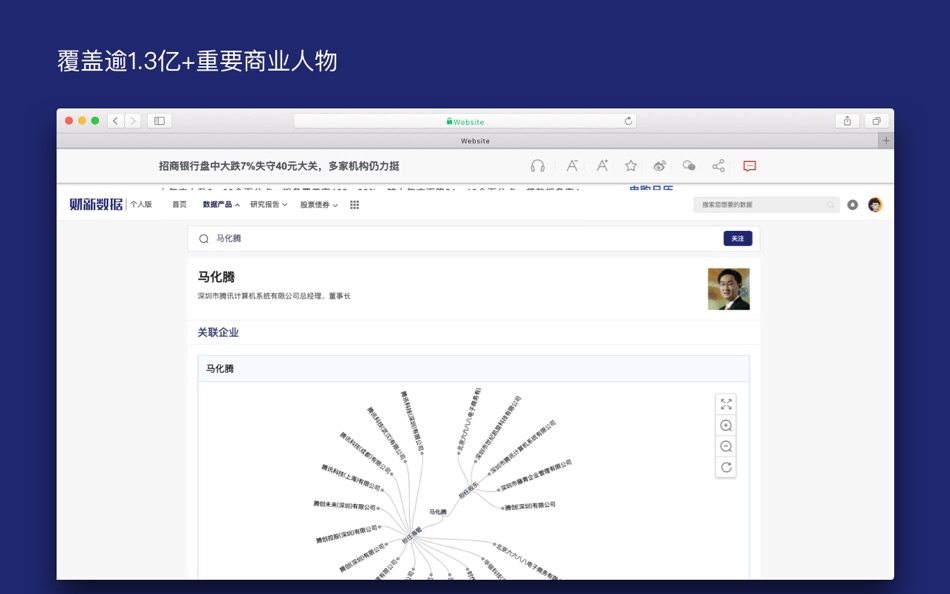Image resolution: width=950 pixels, height=594 pixels.
Task: Select 腾讯科技(成都)有限公司 node
Action: click(x=365, y=453)
